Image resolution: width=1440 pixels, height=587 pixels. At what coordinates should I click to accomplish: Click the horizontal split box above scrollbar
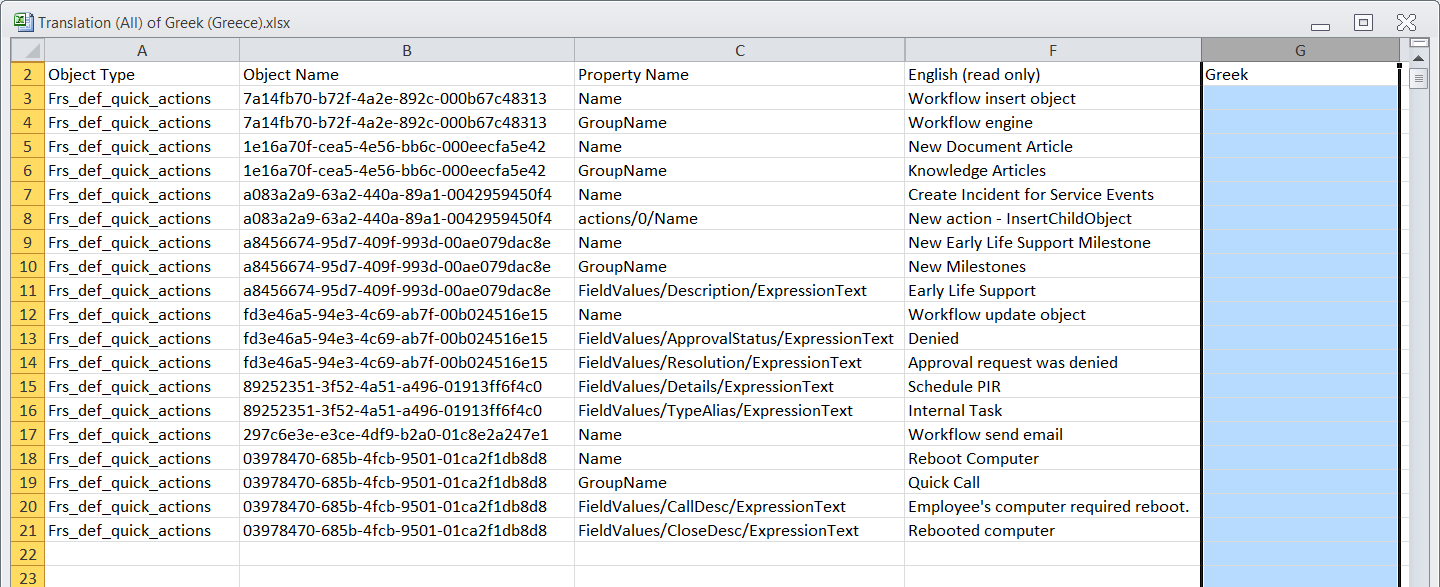[x=1418, y=43]
